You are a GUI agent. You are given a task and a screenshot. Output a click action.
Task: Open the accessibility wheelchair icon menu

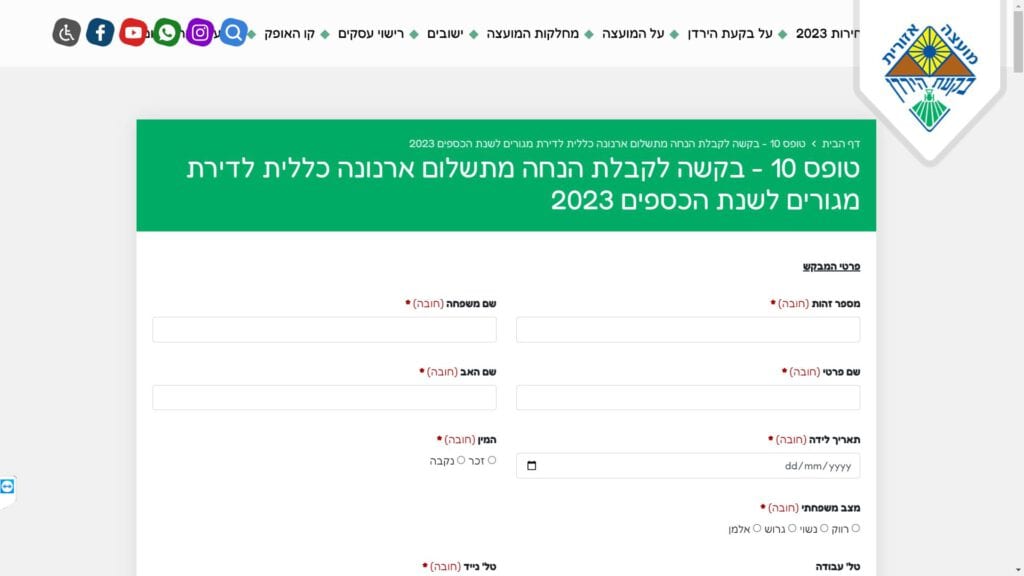tap(66, 33)
